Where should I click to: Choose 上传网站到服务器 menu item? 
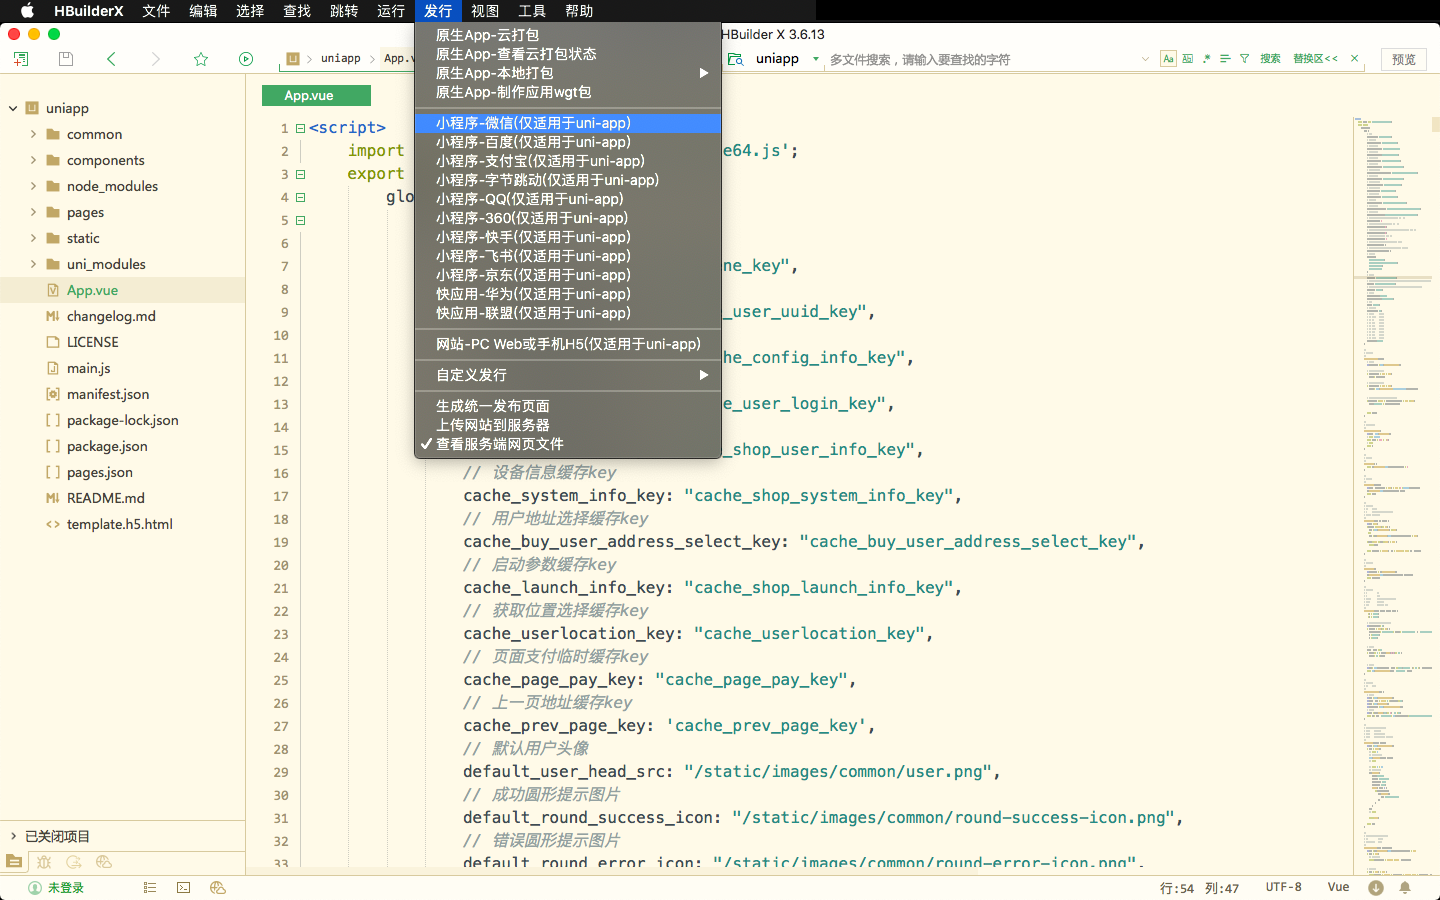[x=568, y=425]
